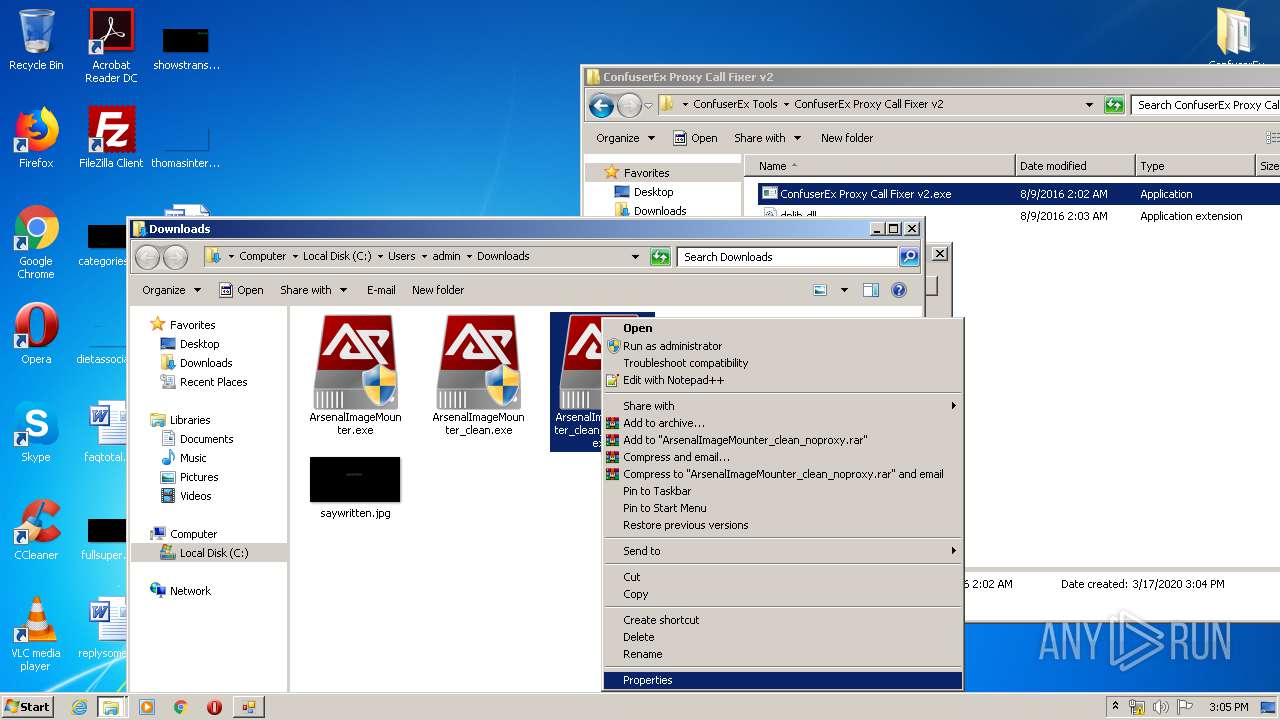This screenshot has height=720, width=1280.
Task: Select ArsenalImageMounter.exe file icon
Action: tap(355, 375)
